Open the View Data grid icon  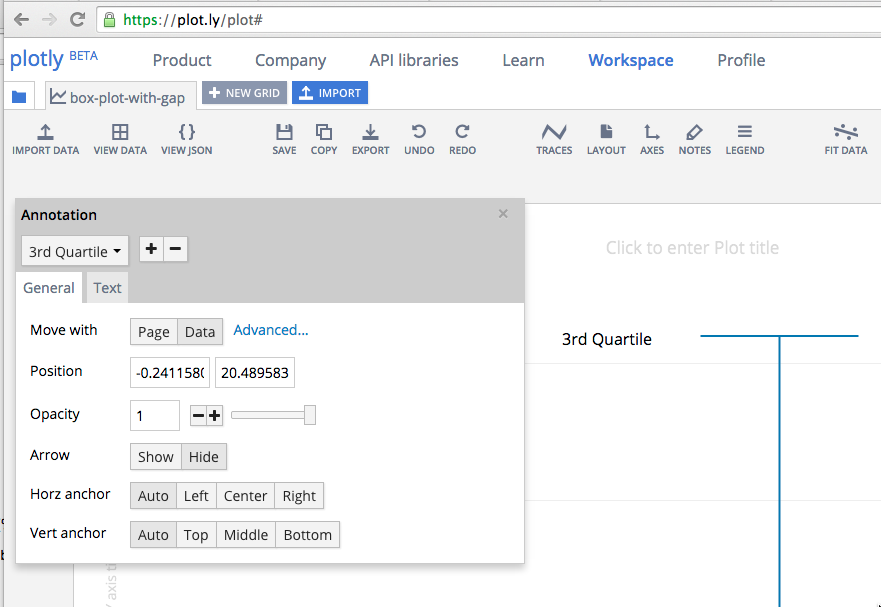(120, 133)
